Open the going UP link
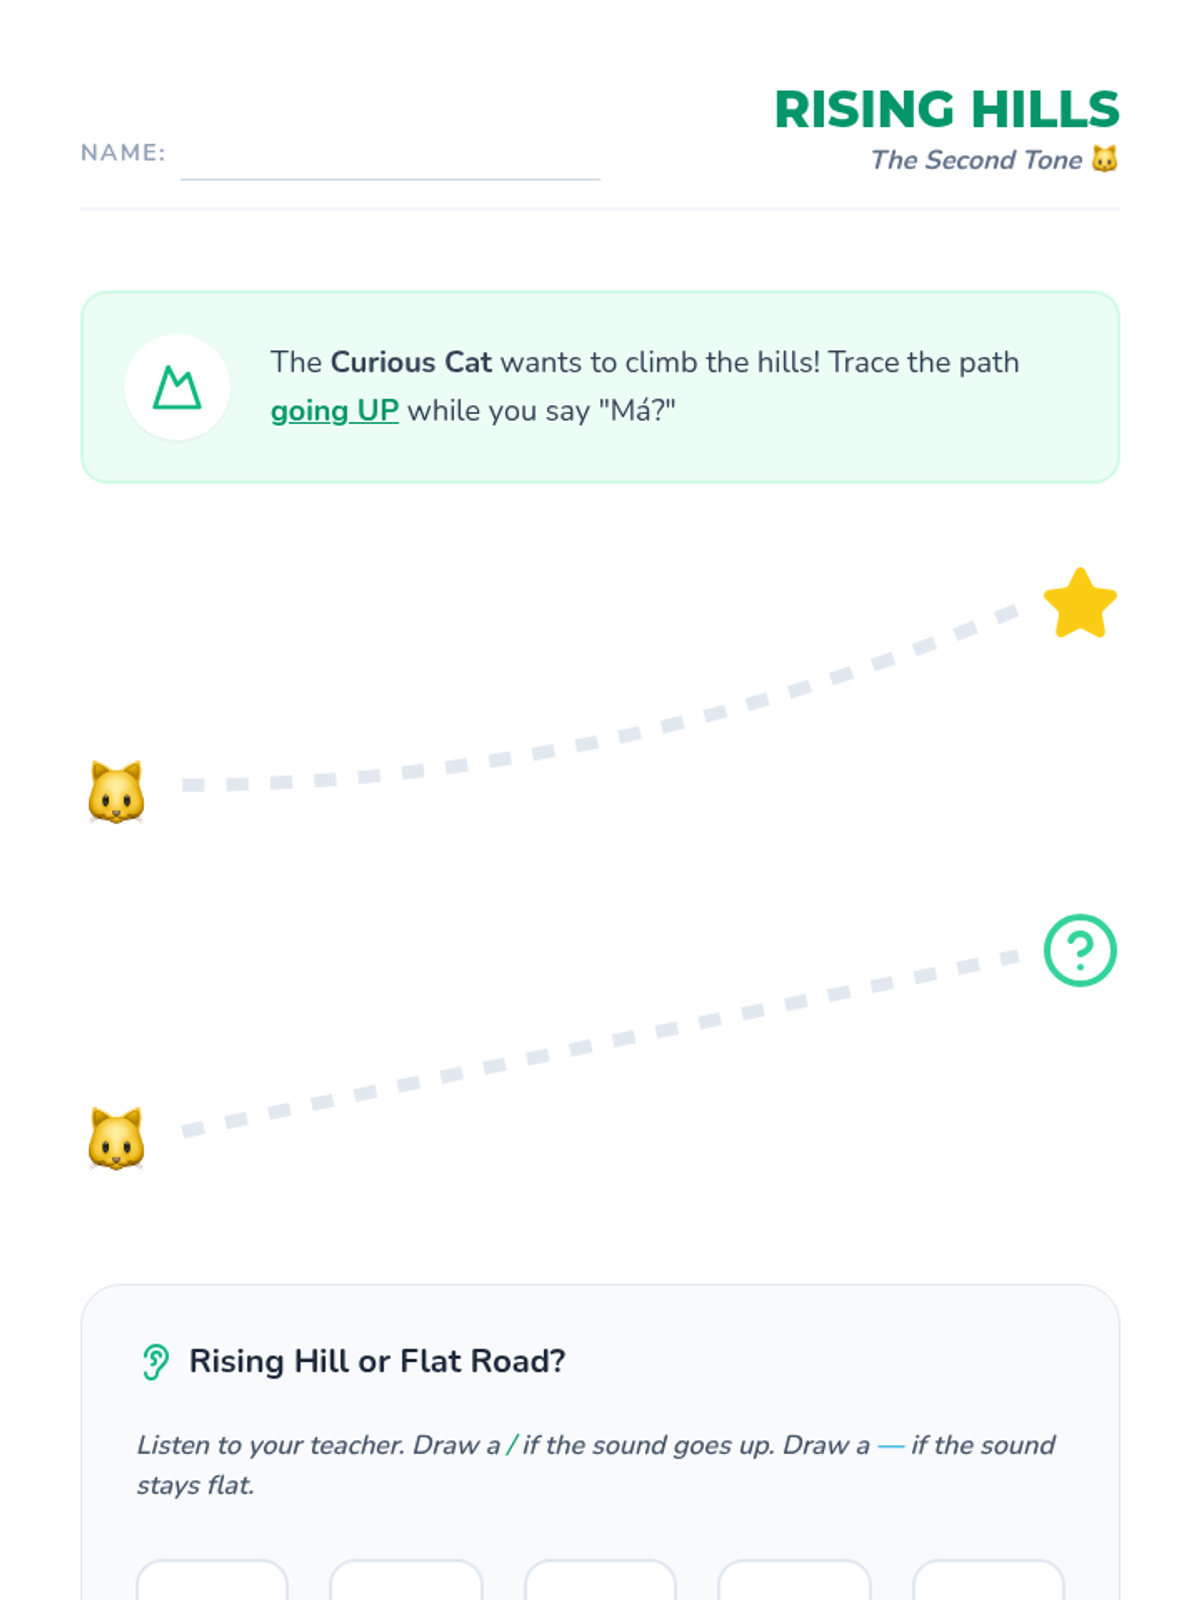 (x=335, y=411)
